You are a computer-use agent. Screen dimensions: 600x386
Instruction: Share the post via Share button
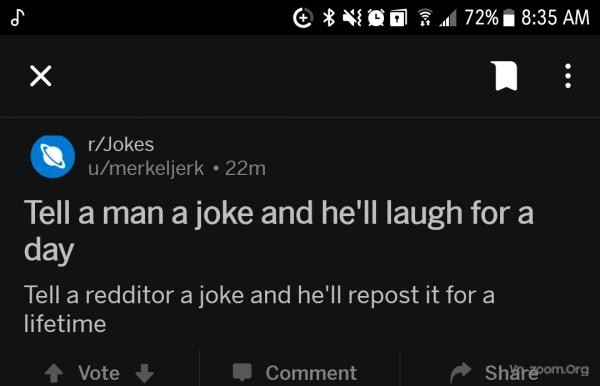point(511,373)
